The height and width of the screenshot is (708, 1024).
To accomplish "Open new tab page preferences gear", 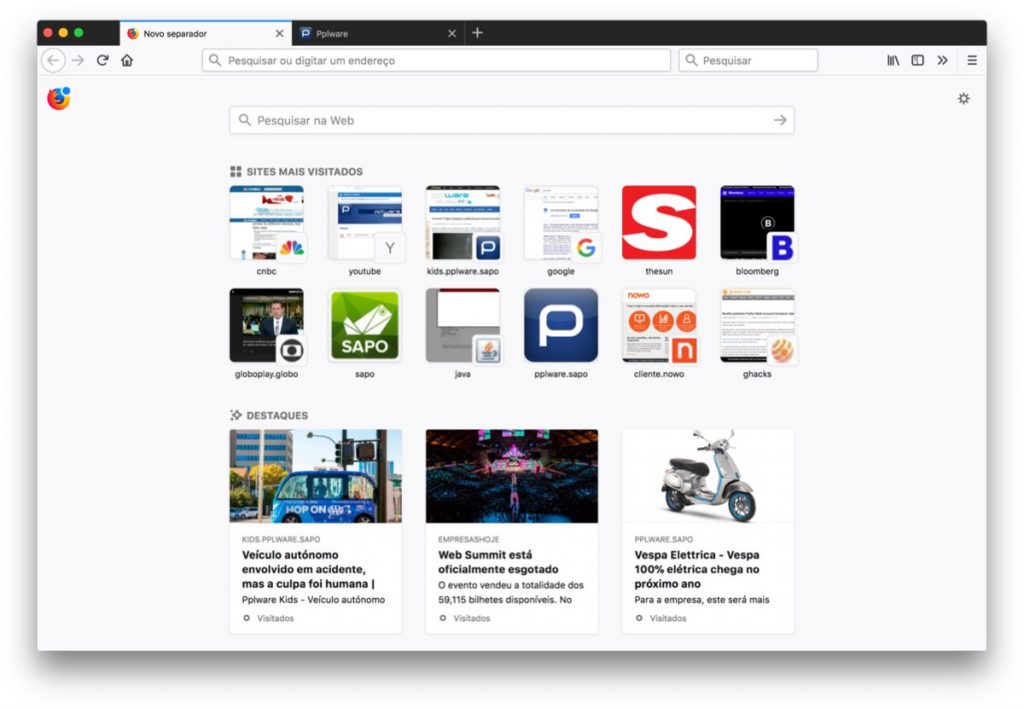I will coord(963,99).
